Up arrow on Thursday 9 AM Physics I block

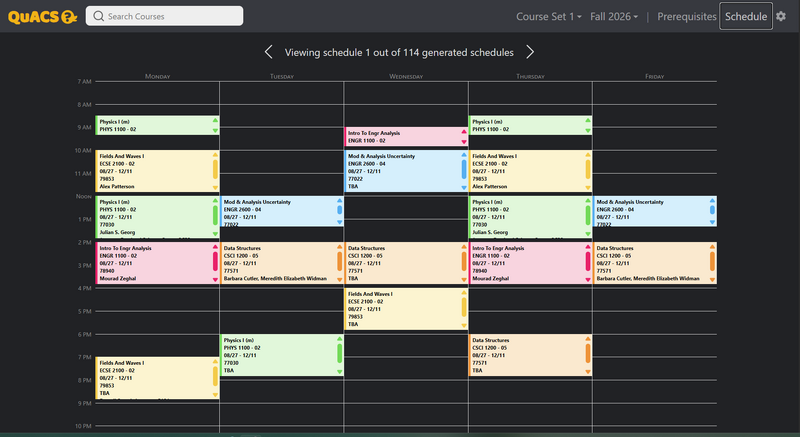click(588, 120)
